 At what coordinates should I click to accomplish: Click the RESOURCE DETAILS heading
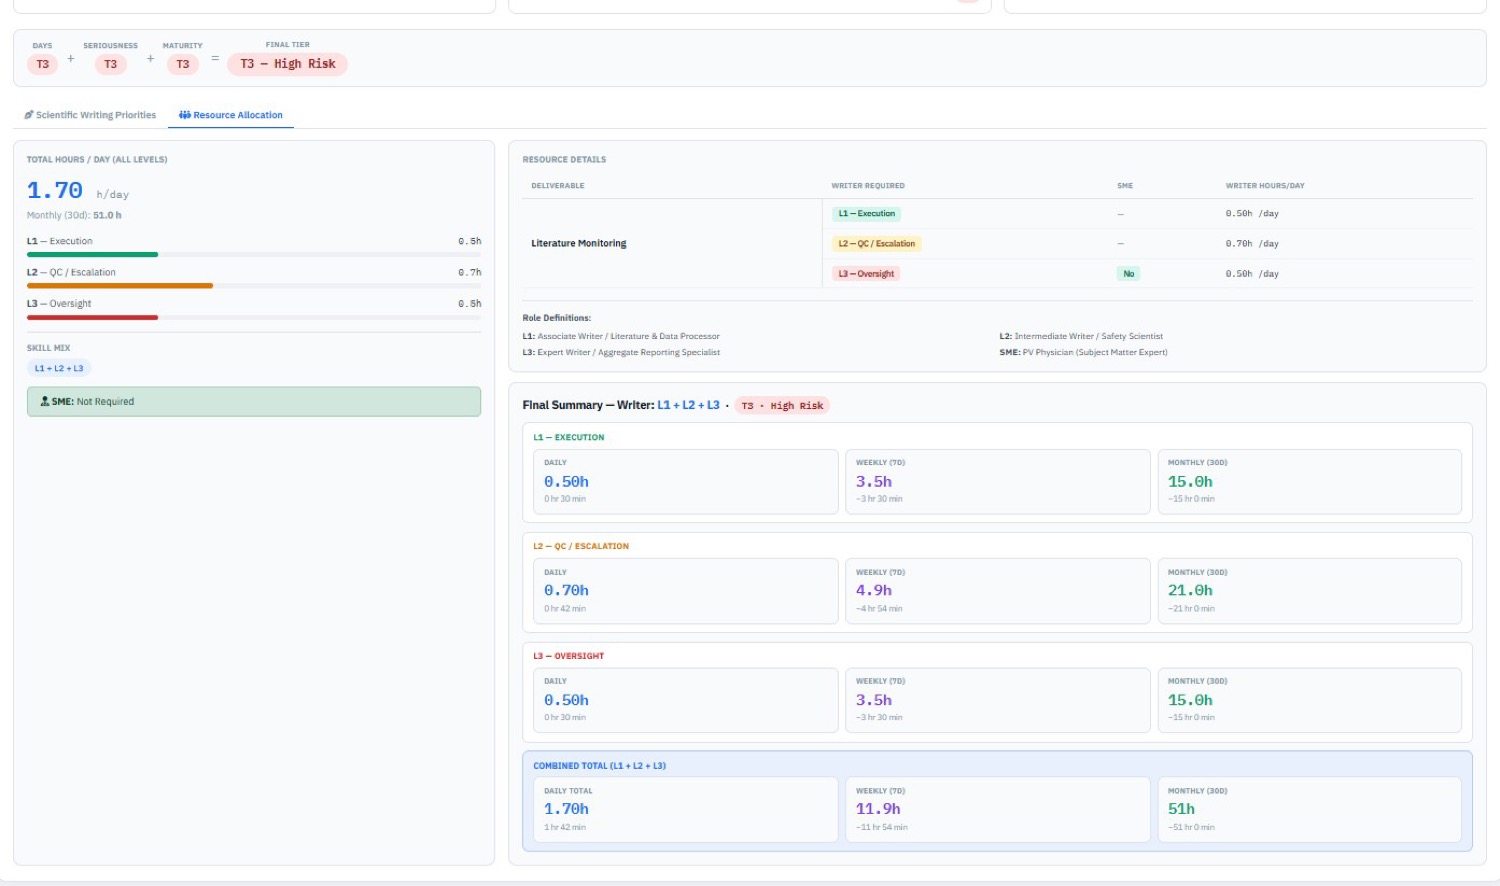(564, 159)
